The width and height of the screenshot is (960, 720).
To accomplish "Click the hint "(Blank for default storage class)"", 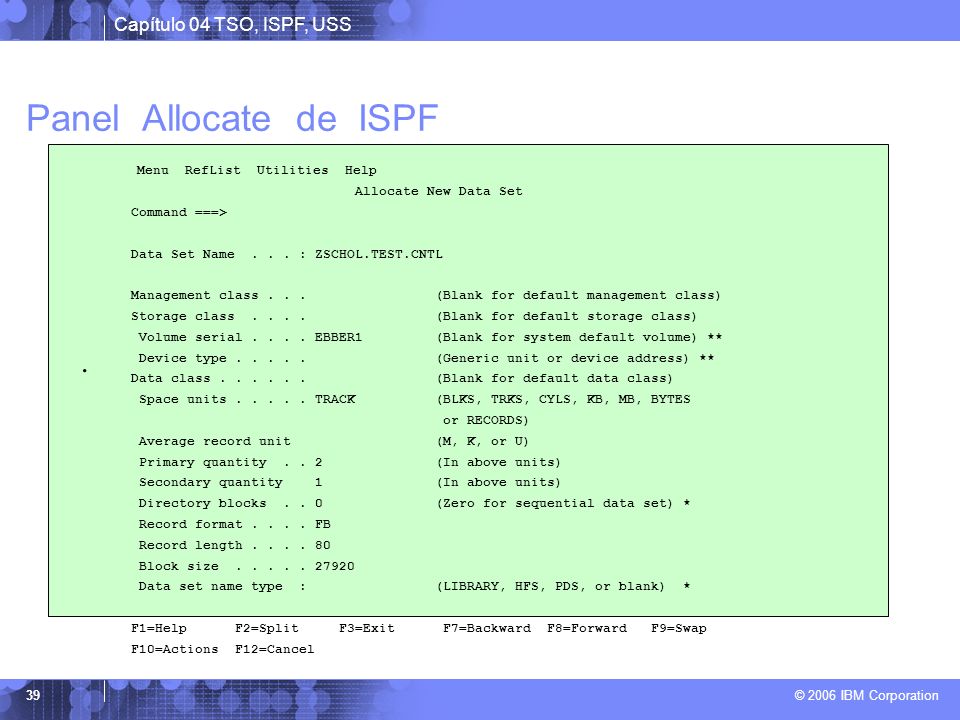I will tap(566, 317).
